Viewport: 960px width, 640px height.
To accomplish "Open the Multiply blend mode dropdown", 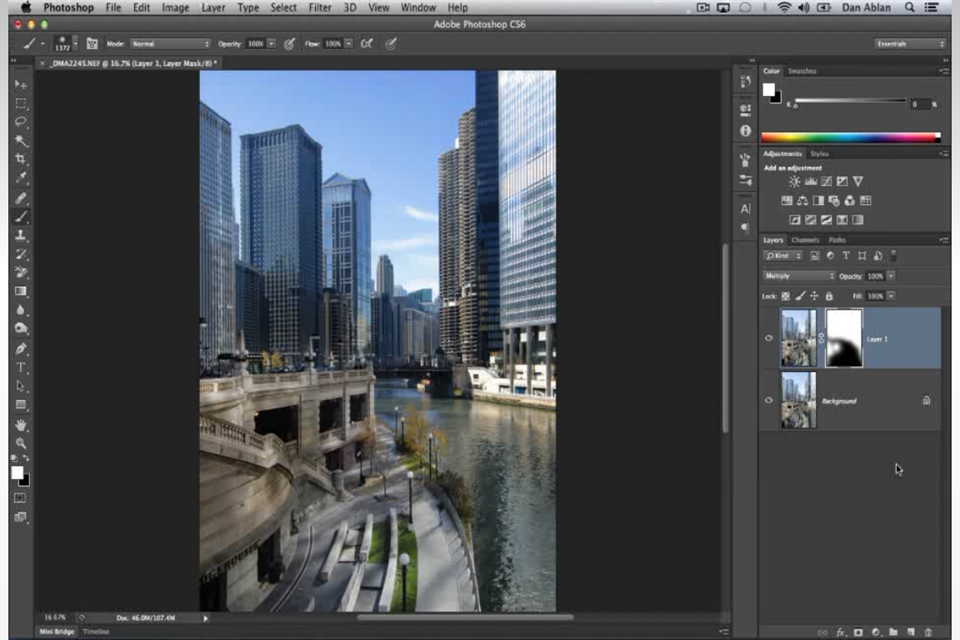I will pos(798,276).
